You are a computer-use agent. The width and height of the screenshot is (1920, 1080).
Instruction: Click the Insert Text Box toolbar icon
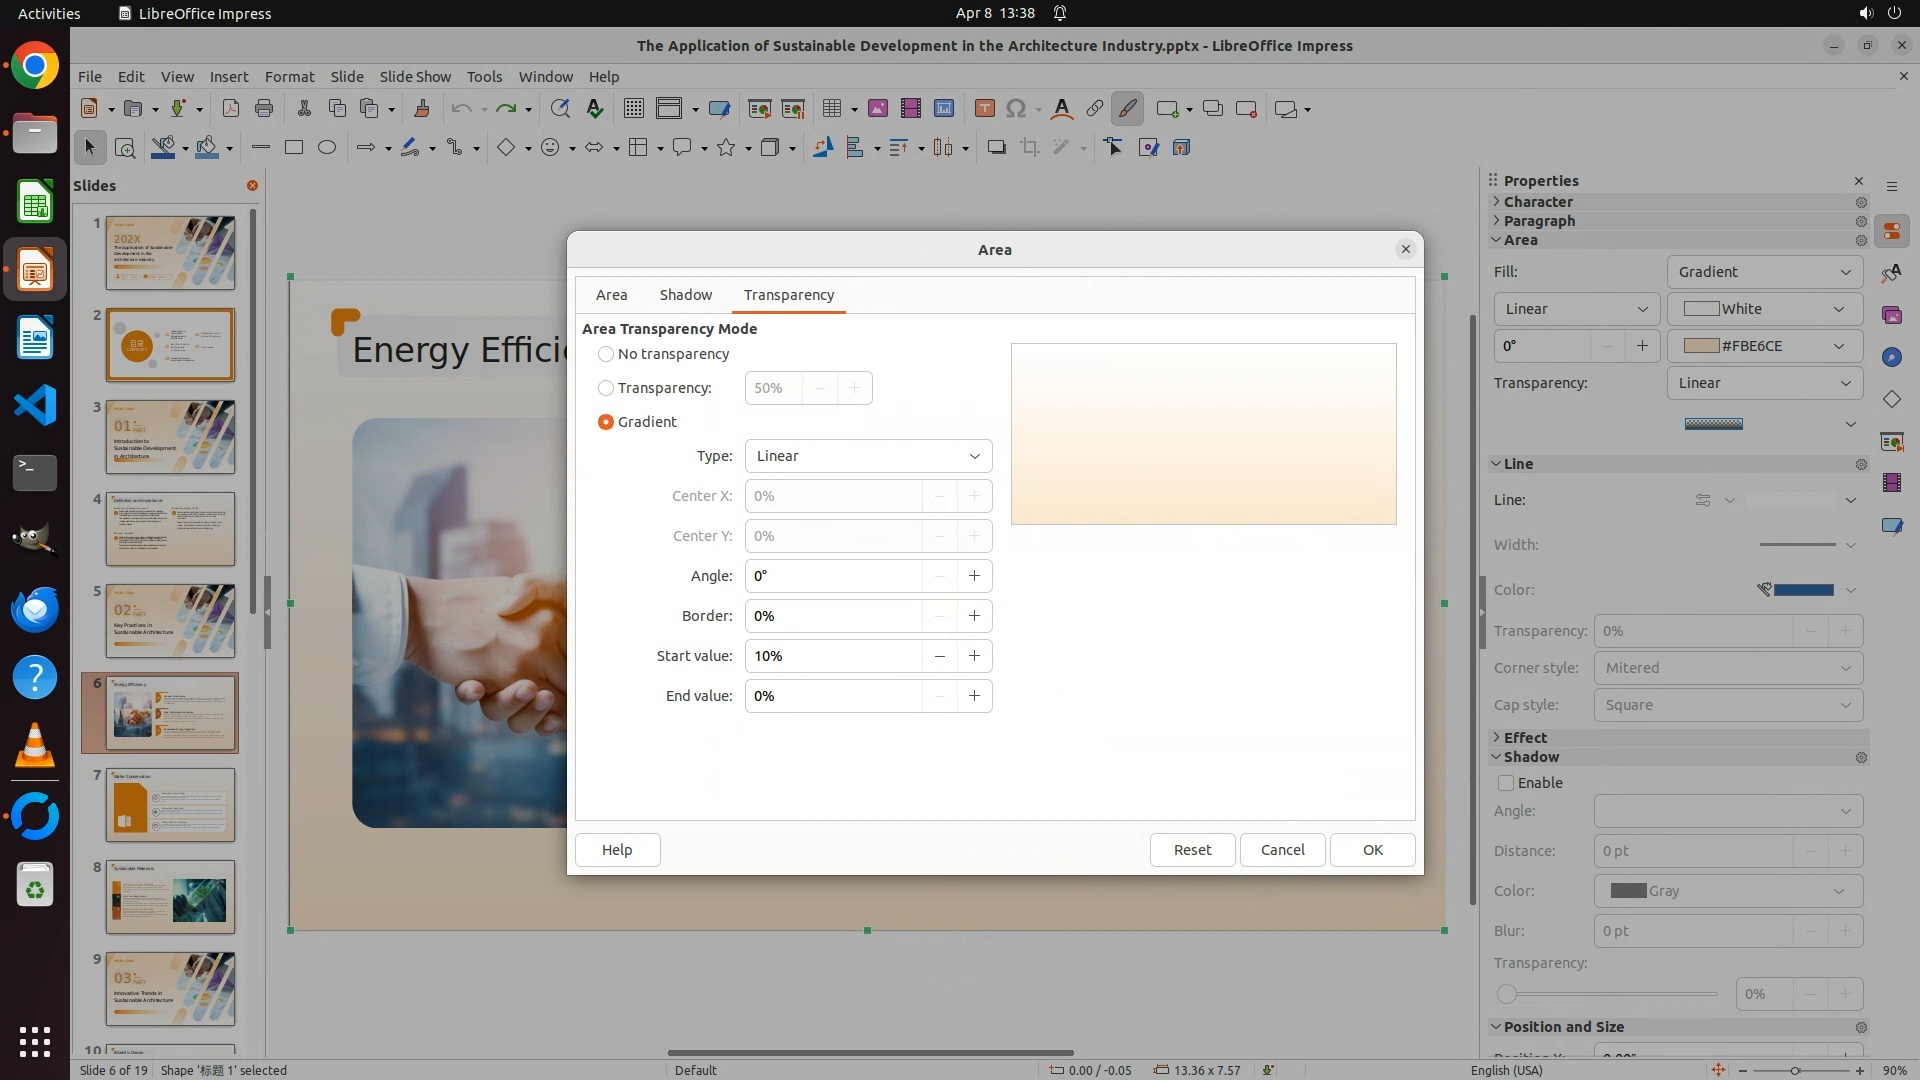pos(984,109)
